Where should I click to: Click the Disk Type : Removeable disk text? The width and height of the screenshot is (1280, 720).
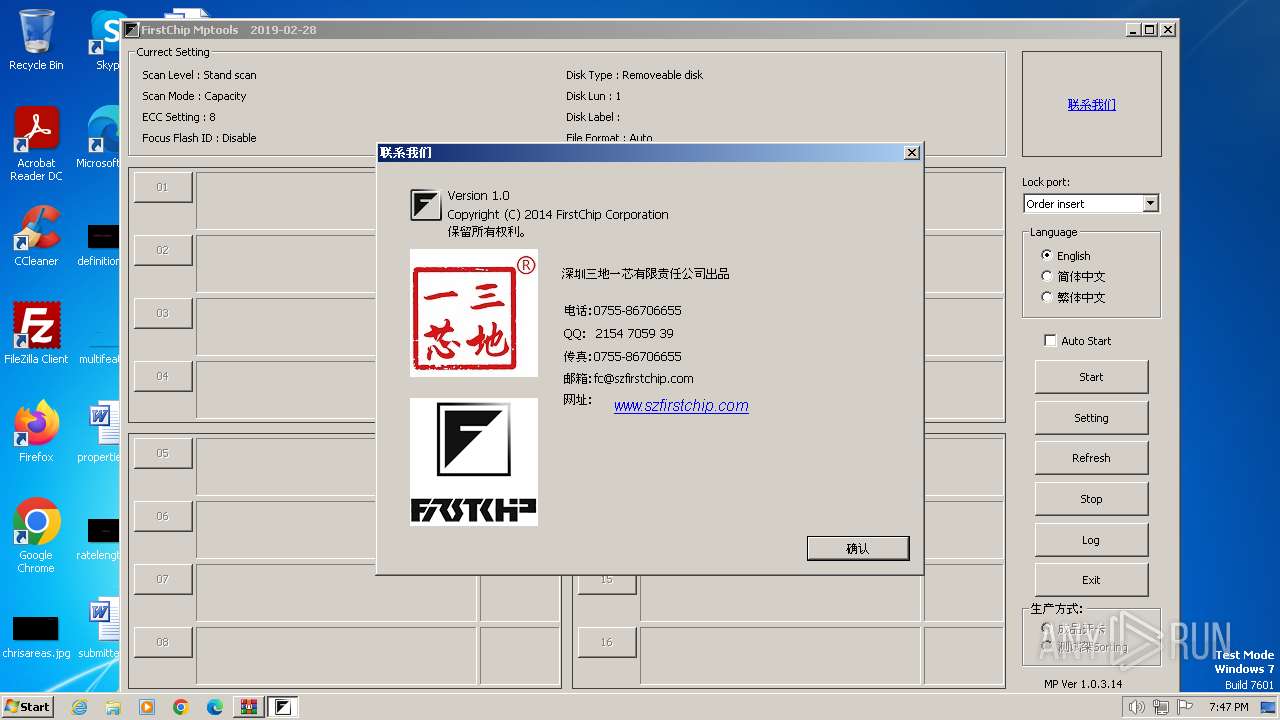coord(634,75)
